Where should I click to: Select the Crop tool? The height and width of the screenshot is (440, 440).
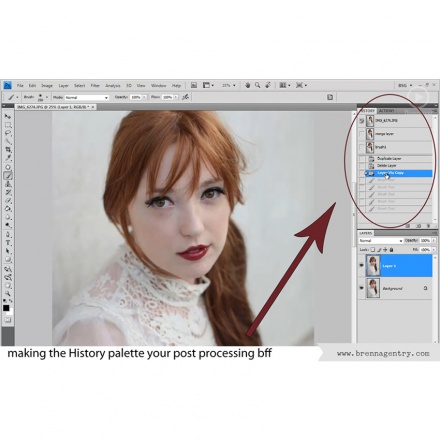[x=8, y=150]
